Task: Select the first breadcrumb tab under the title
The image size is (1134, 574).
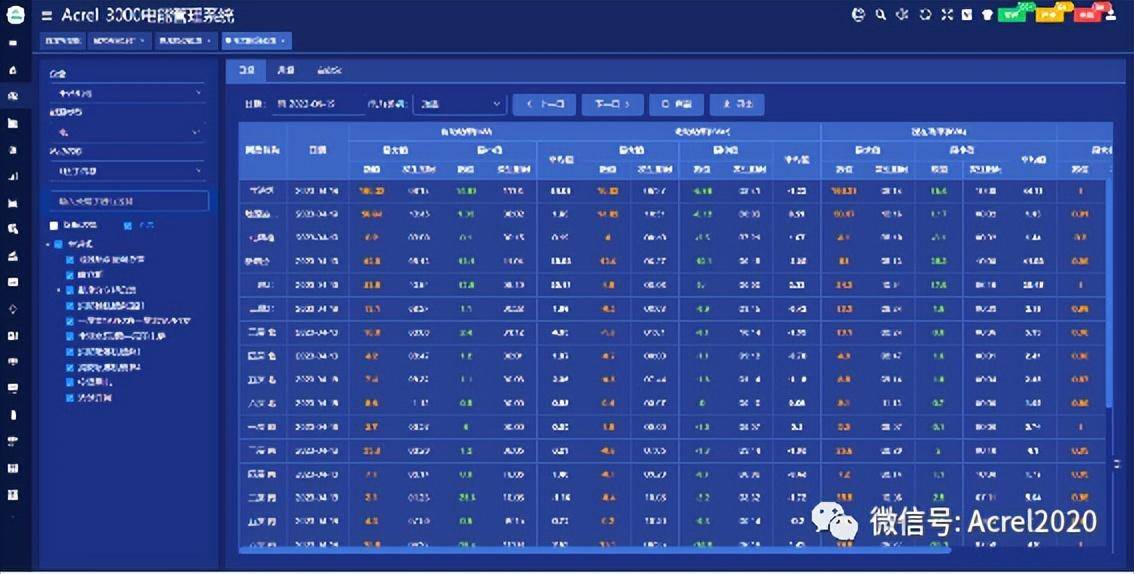Action: tap(63, 40)
